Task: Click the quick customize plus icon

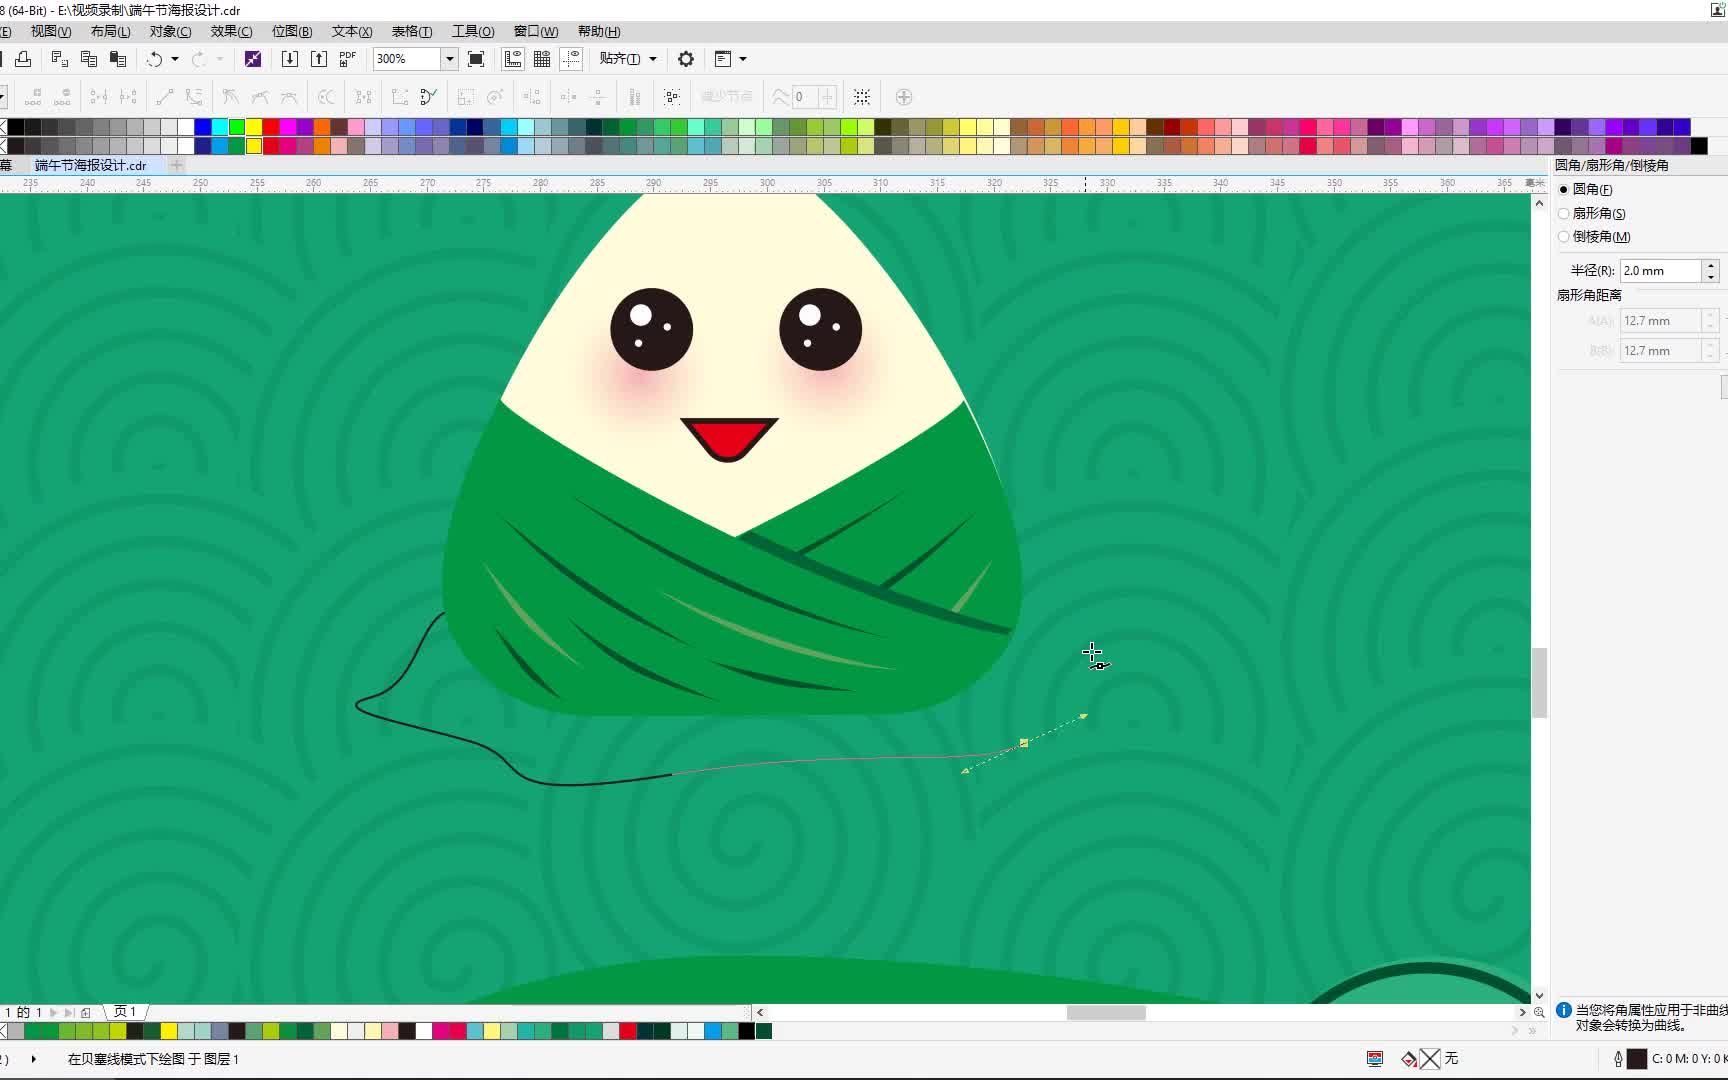Action: pyautogui.click(x=904, y=97)
